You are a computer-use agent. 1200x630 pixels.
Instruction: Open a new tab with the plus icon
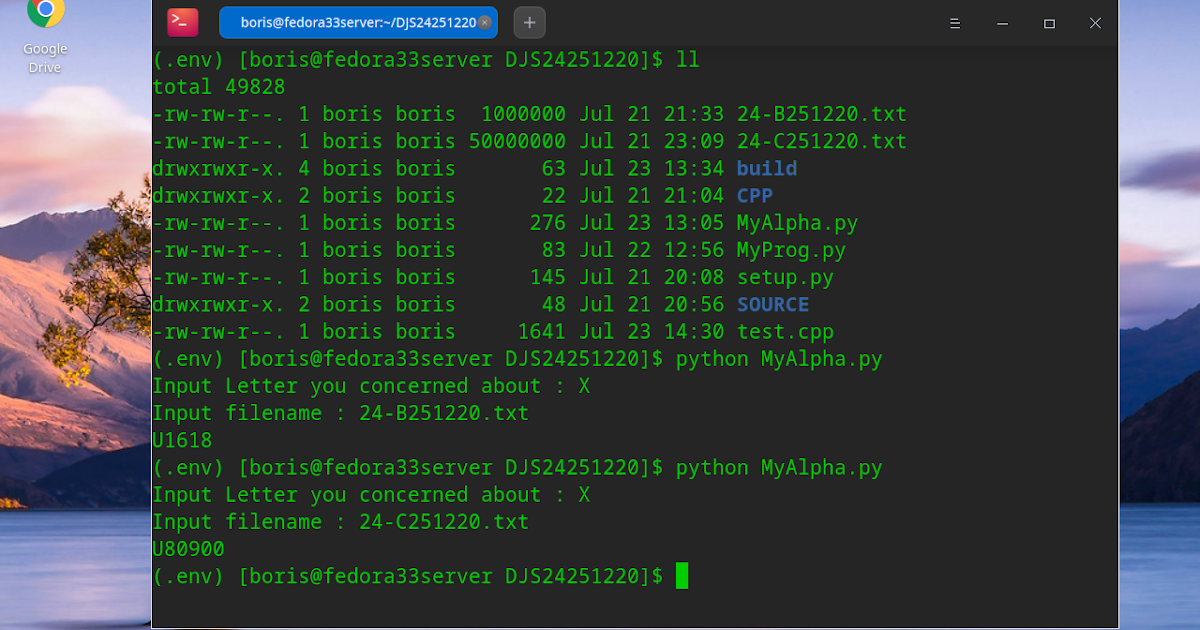[x=529, y=21]
